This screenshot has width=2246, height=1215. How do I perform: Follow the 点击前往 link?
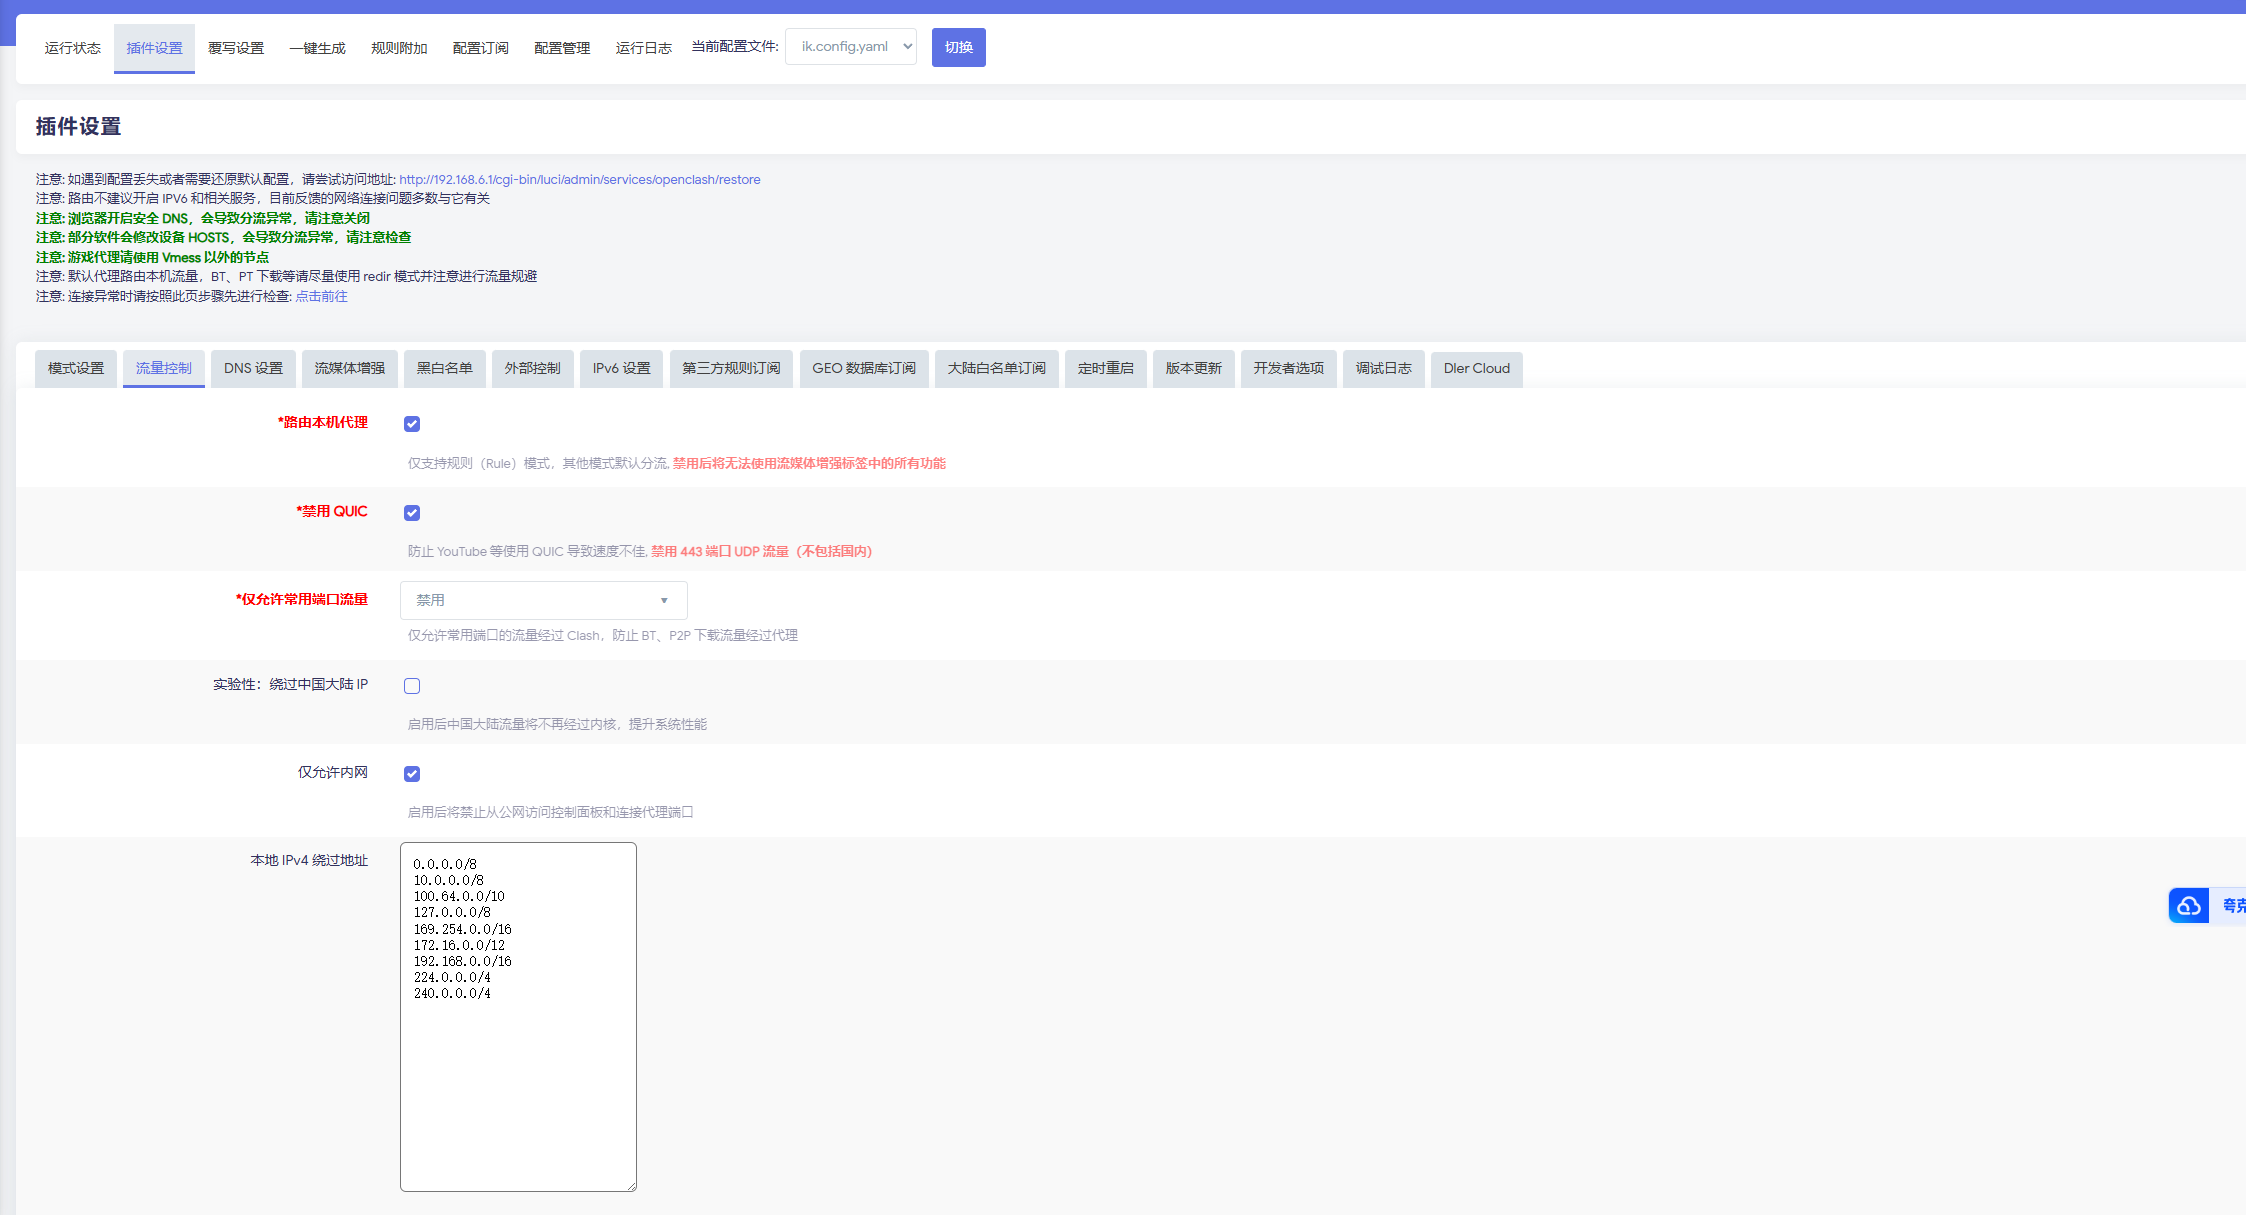coord(321,296)
